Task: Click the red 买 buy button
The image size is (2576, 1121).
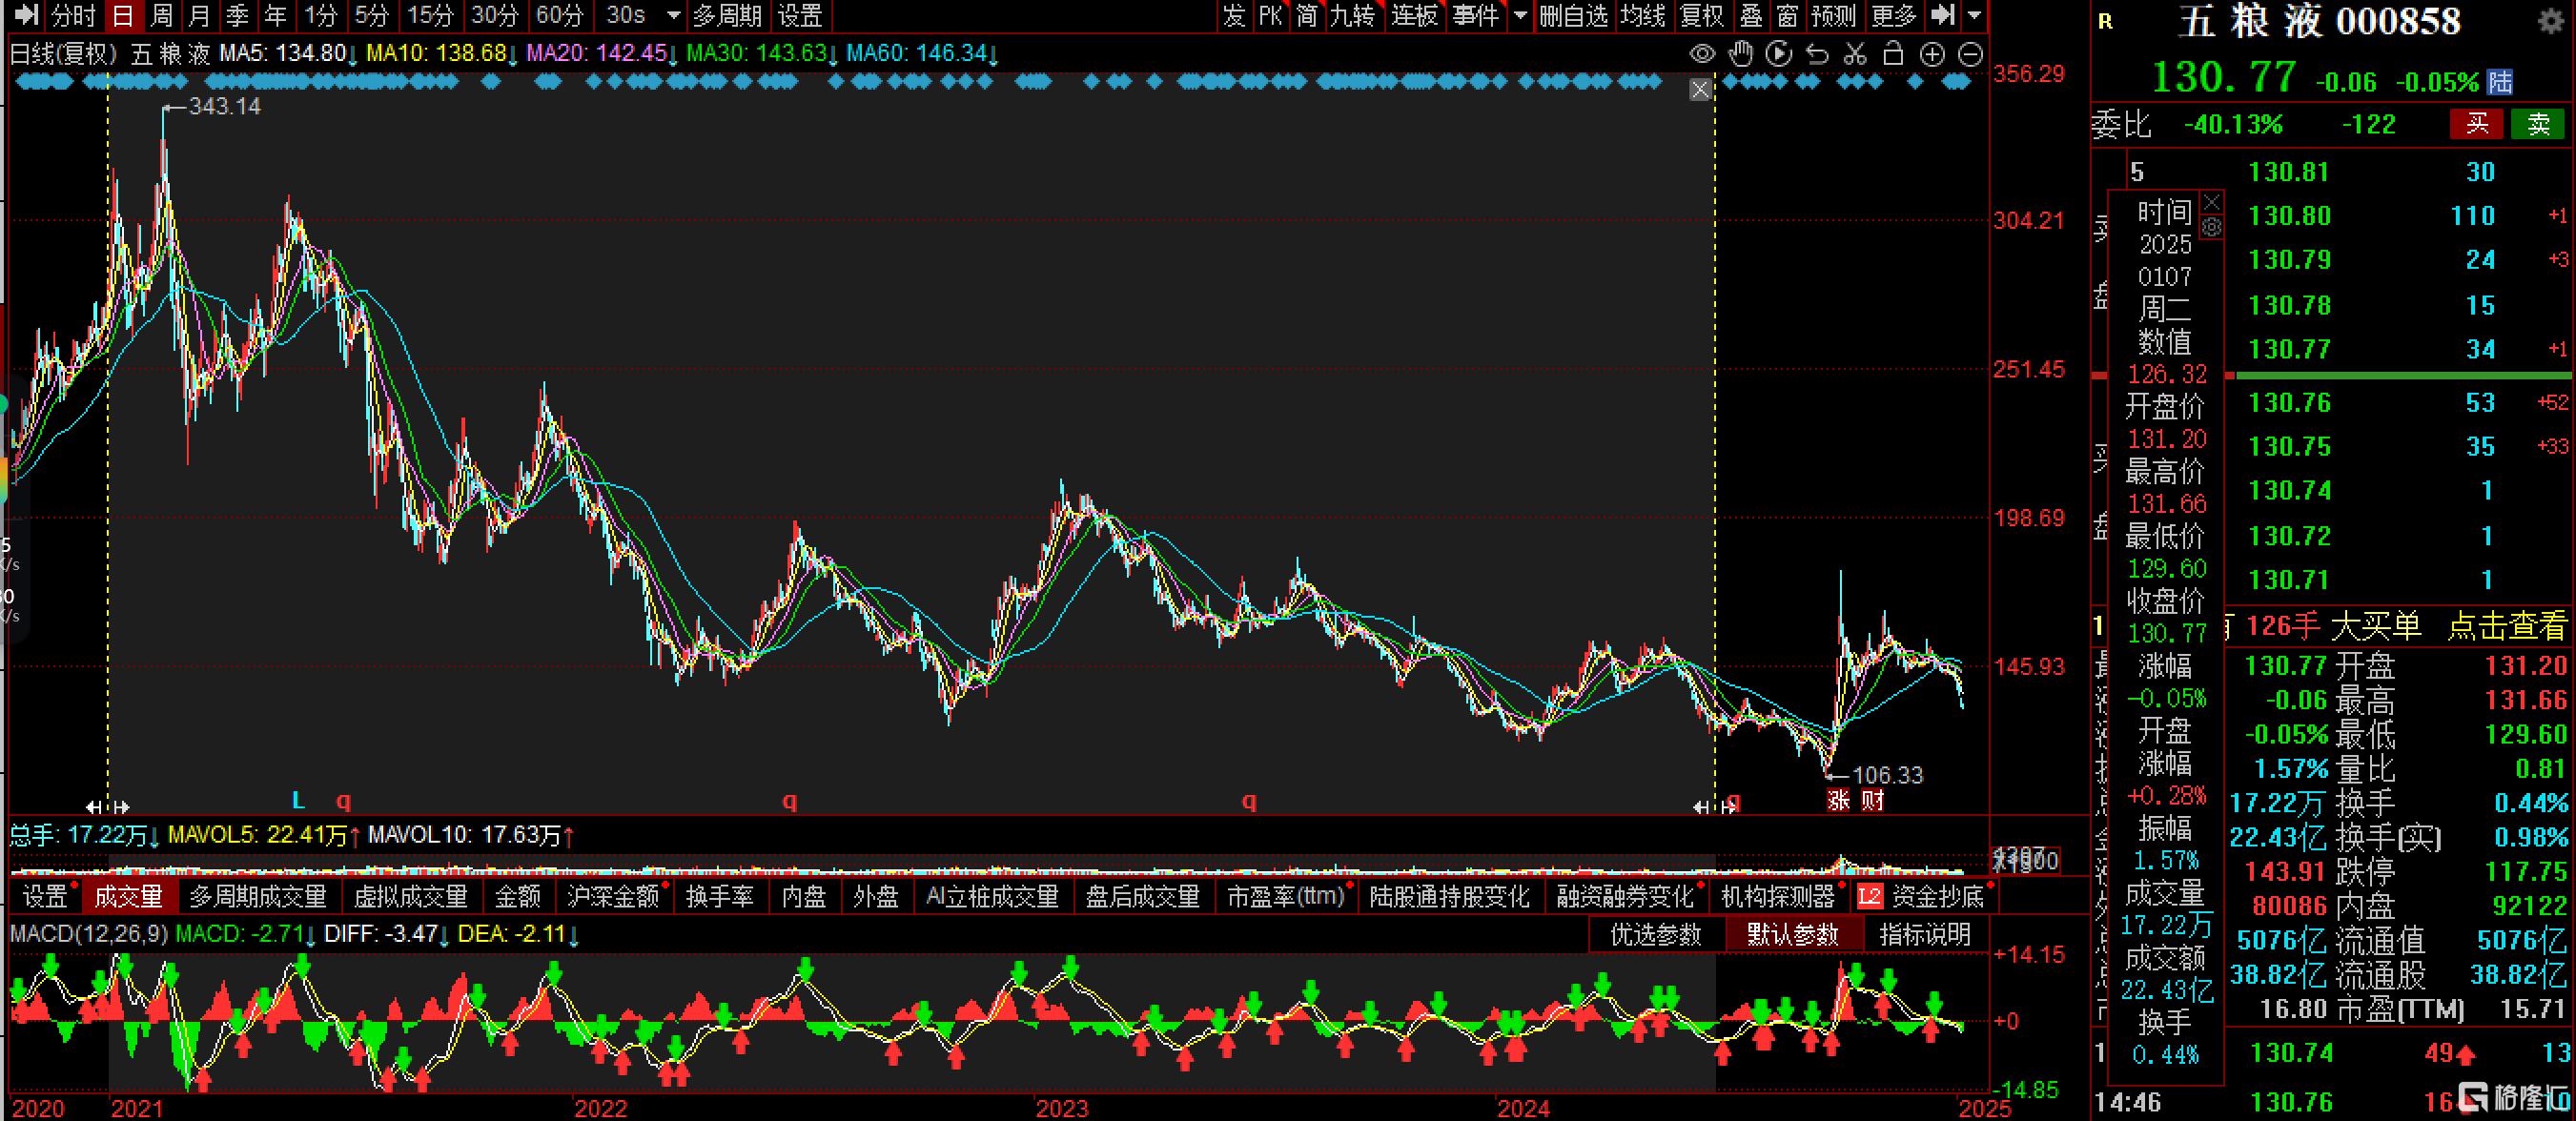Action: click(x=2476, y=124)
